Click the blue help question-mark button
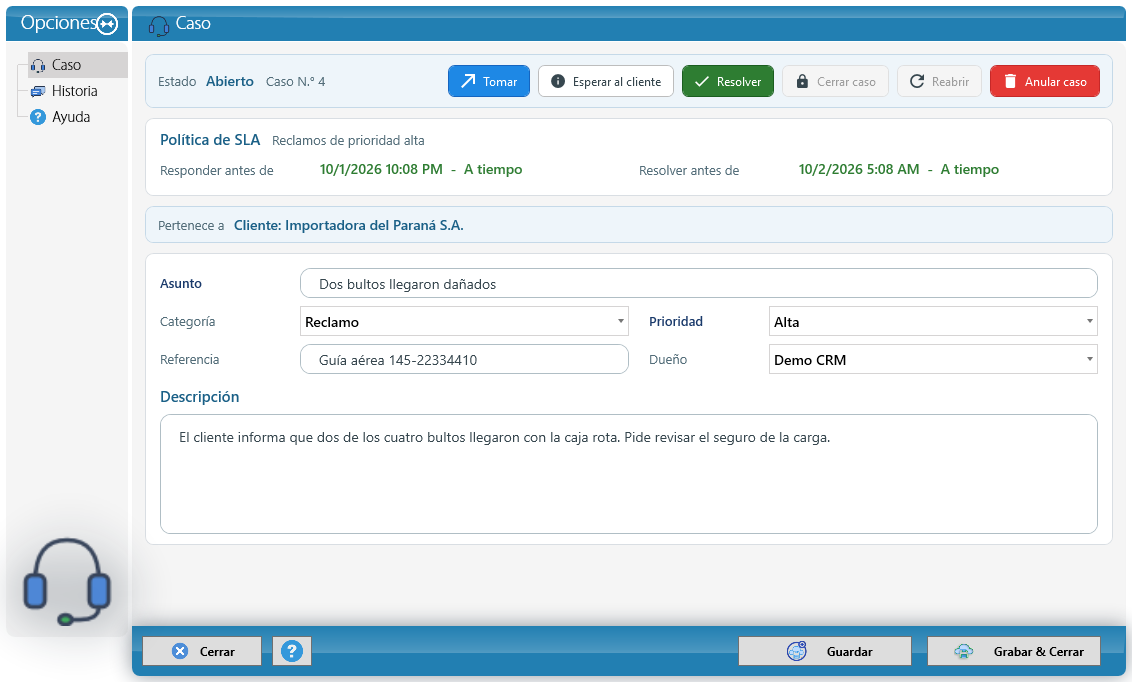1132x682 pixels. coord(292,651)
